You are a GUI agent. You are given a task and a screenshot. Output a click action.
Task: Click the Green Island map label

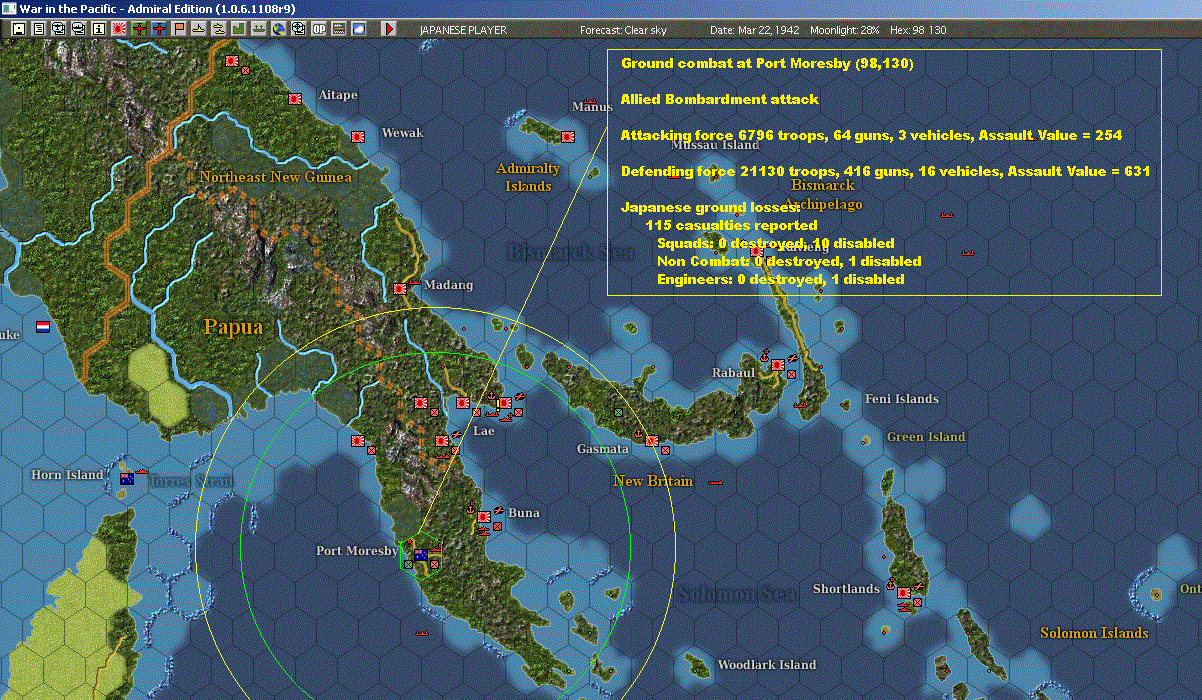point(926,437)
